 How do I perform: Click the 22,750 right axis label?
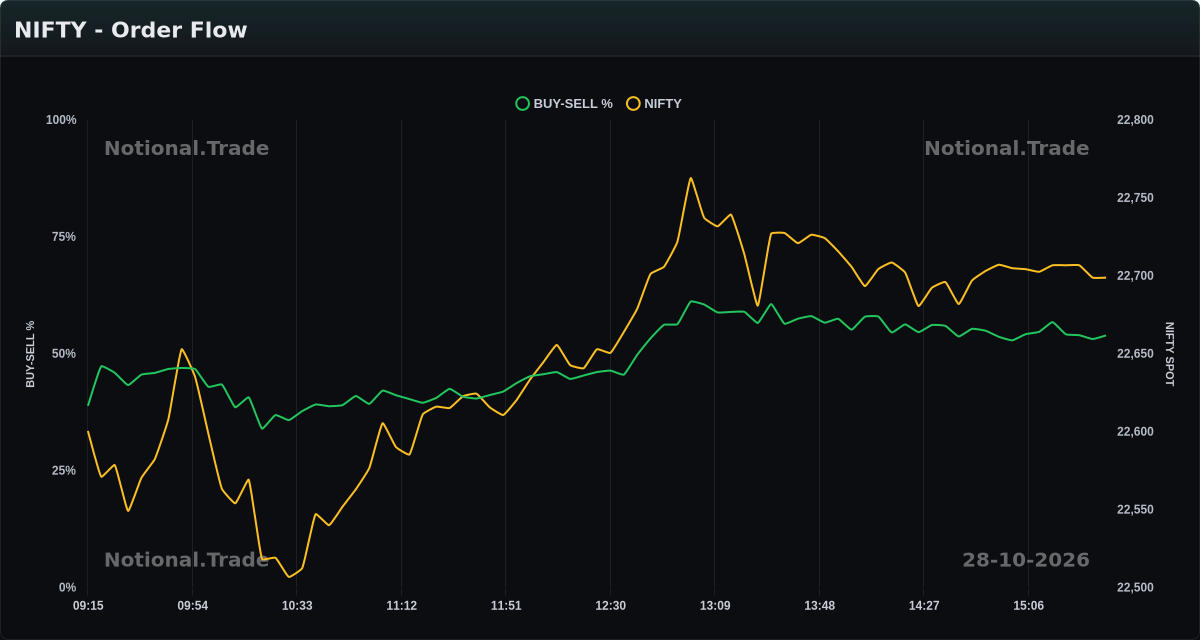point(1135,198)
